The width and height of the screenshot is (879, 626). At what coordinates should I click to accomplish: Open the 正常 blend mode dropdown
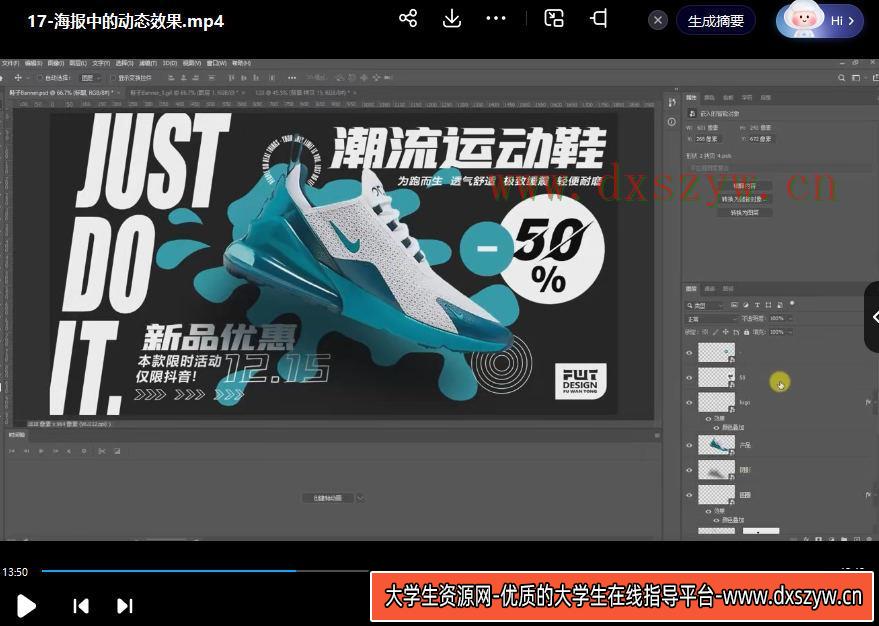[711, 319]
